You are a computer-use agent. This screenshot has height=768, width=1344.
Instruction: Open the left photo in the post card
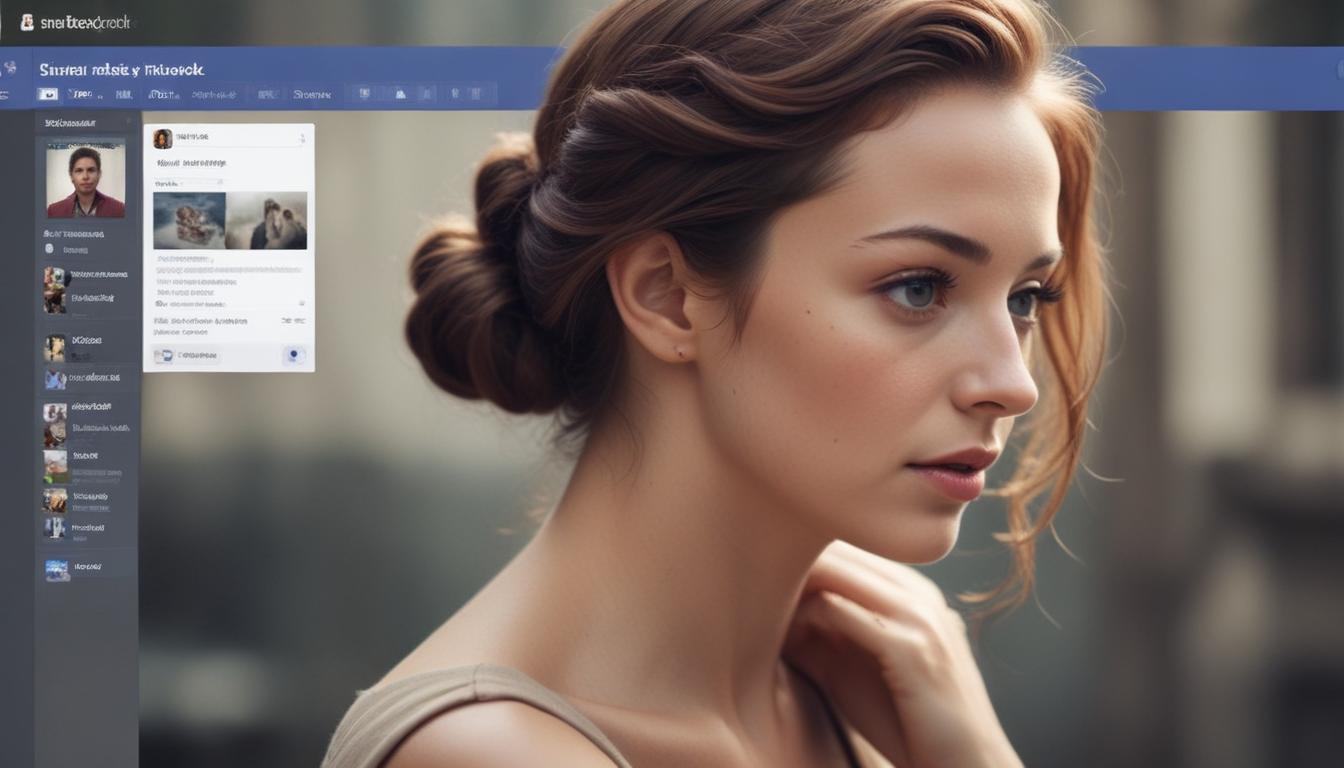click(x=189, y=220)
